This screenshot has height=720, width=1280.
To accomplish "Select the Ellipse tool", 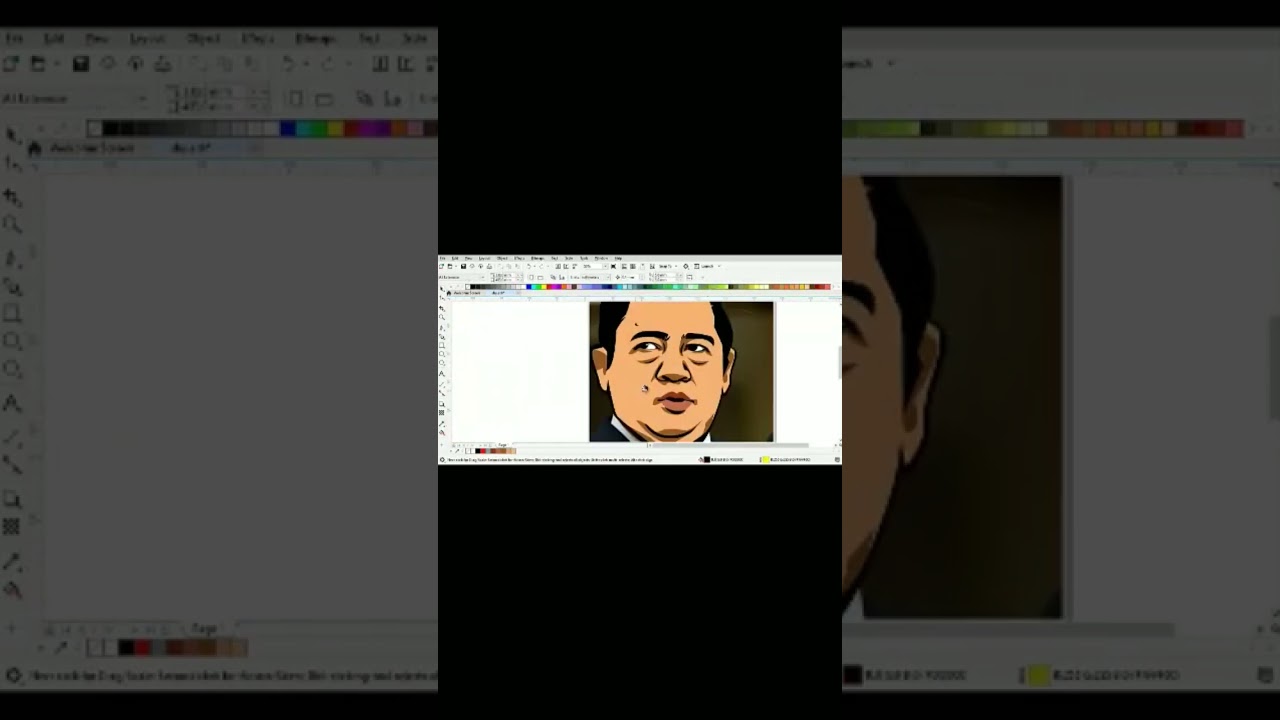I will pyautogui.click(x=442, y=354).
